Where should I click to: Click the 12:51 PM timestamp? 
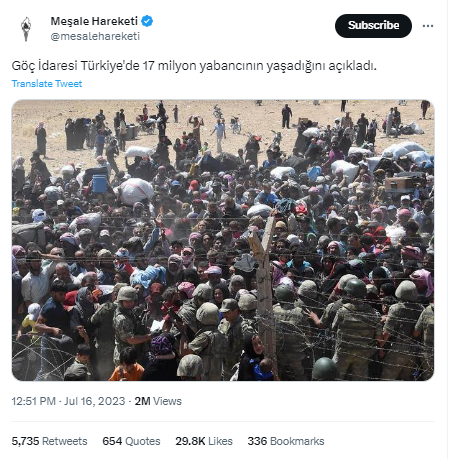click(34, 401)
